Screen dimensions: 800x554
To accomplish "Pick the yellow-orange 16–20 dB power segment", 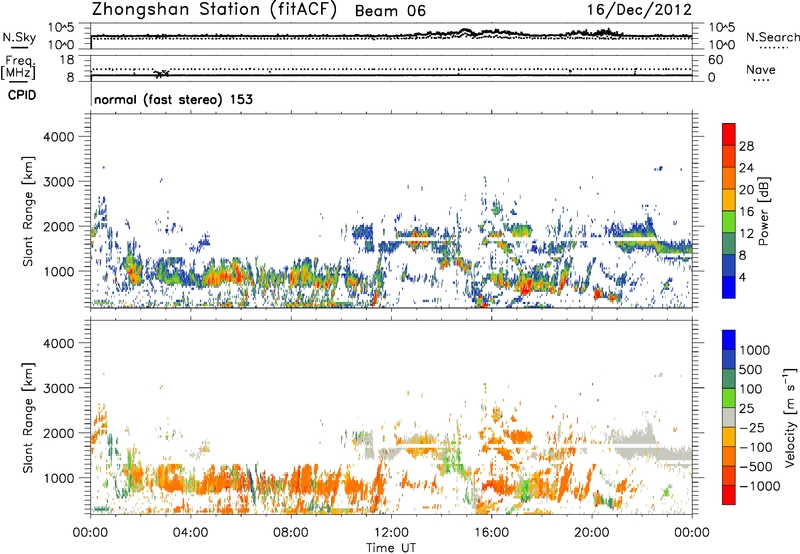I will click(729, 200).
